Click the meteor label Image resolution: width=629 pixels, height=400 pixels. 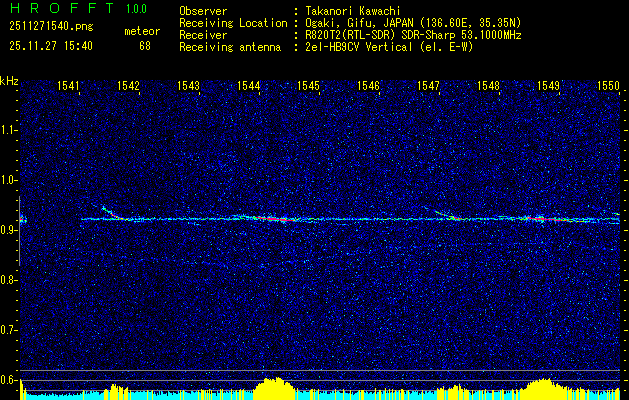(x=142, y=31)
